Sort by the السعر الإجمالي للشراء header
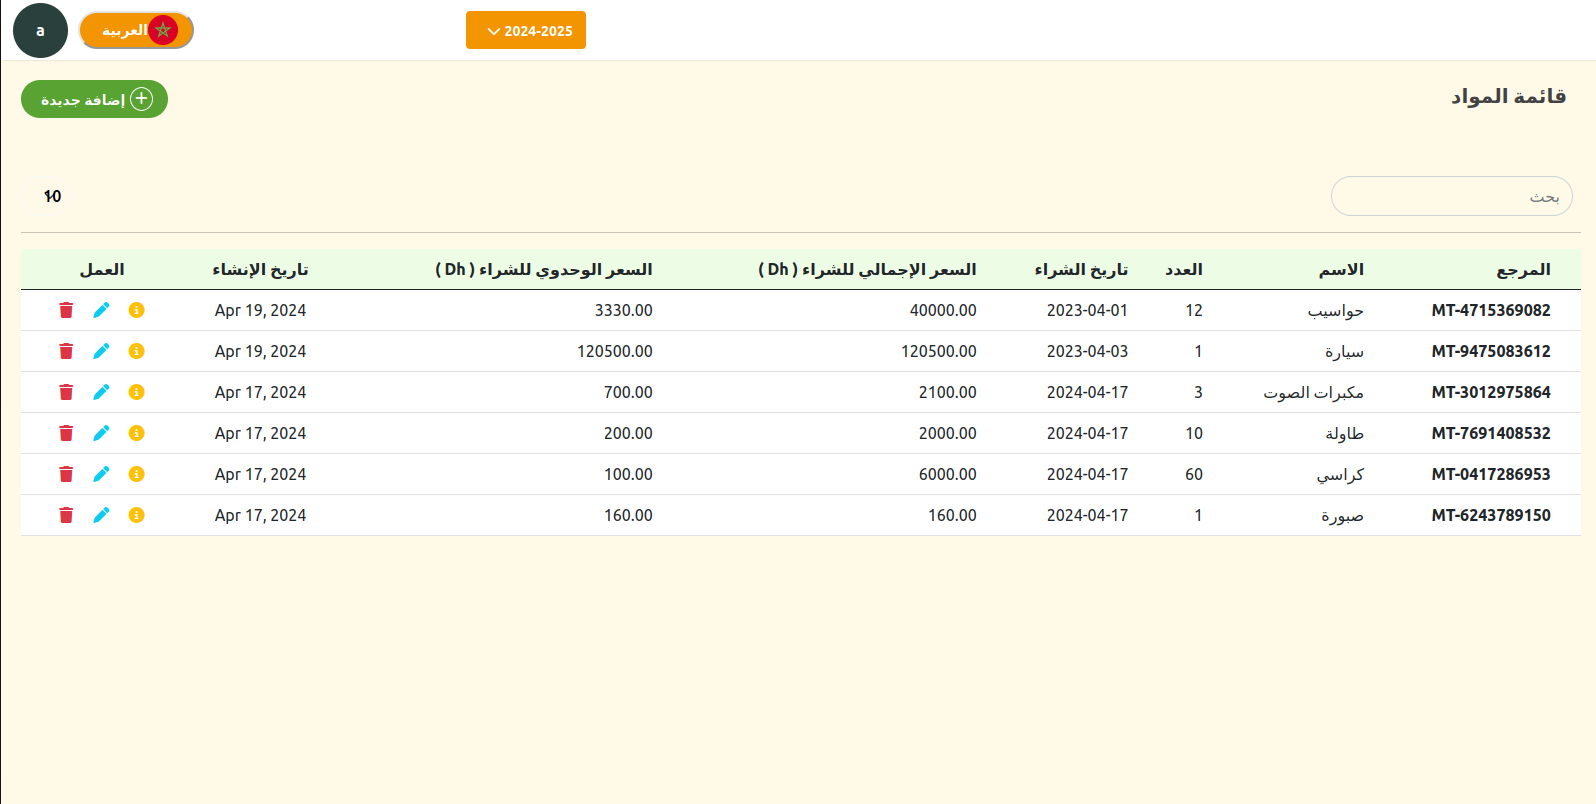The width and height of the screenshot is (1596, 804). point(867,270)
